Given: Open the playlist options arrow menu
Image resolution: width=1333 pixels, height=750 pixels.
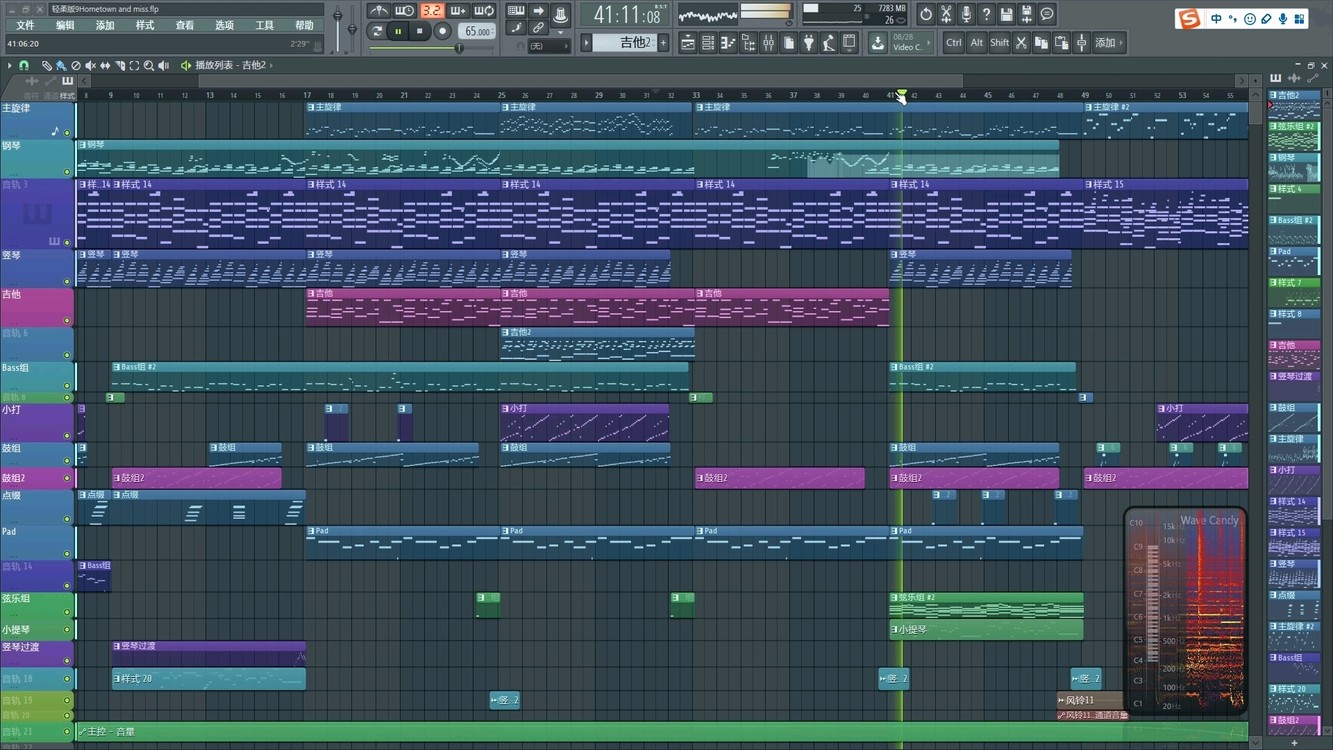Looking at the screenshot, I should pos(10,66).
